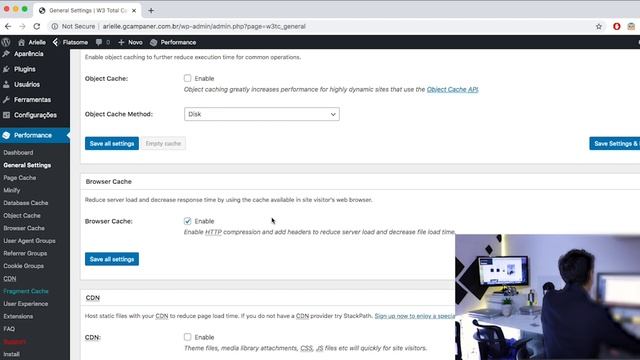
Task: Open the comments bubble in admin bar
Action: tap(102, 42)
